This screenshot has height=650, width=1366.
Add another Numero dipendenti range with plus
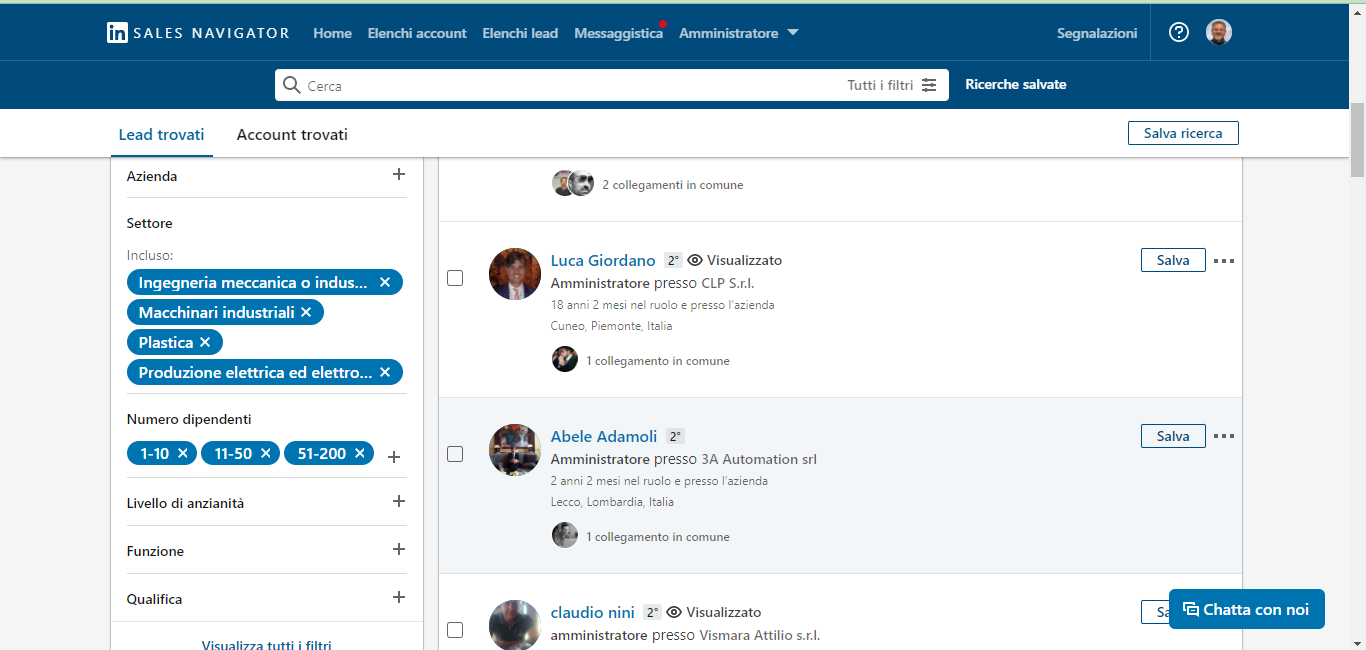(x=394, y=457)
